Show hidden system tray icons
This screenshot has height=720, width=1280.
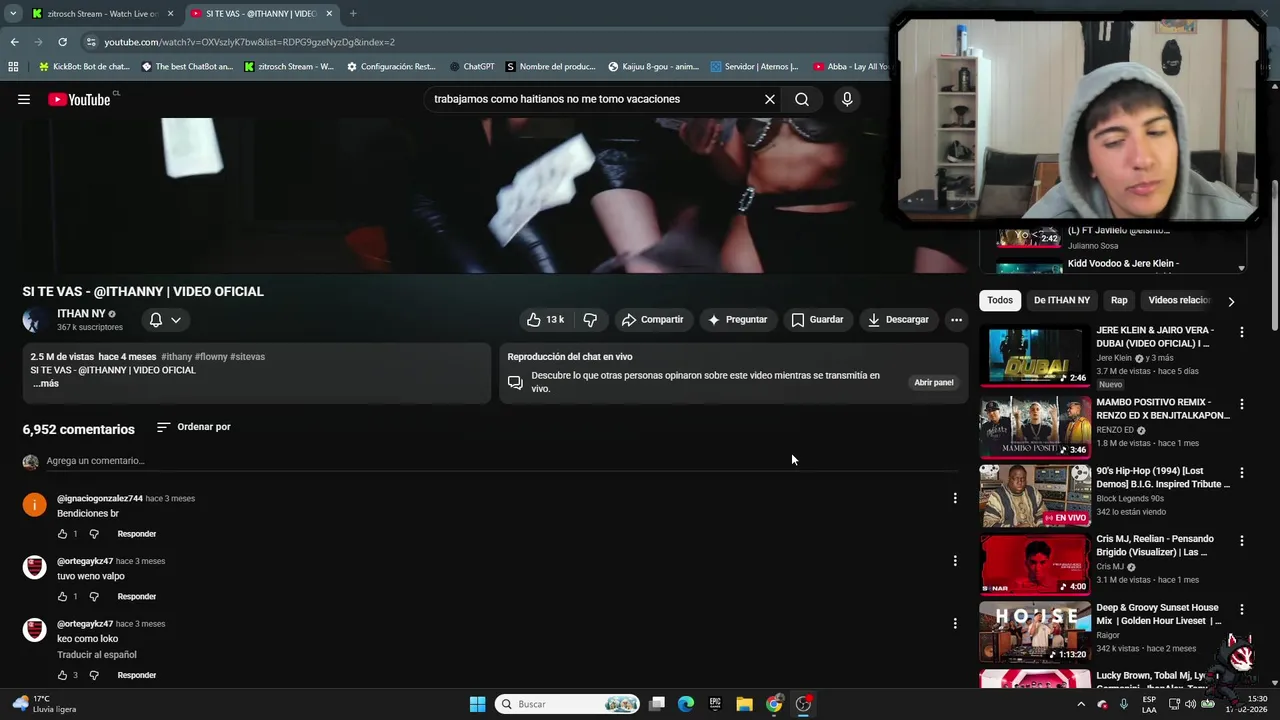[x=1081, y=704]
